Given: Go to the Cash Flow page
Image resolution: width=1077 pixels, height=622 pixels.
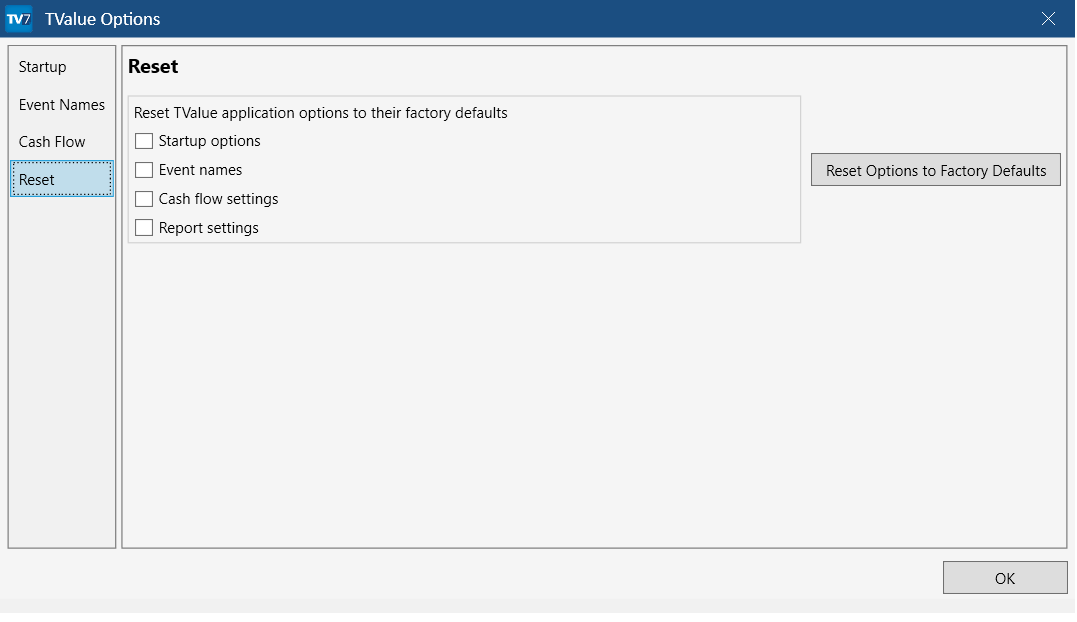Looking at the screenshot, I should 62,141.
